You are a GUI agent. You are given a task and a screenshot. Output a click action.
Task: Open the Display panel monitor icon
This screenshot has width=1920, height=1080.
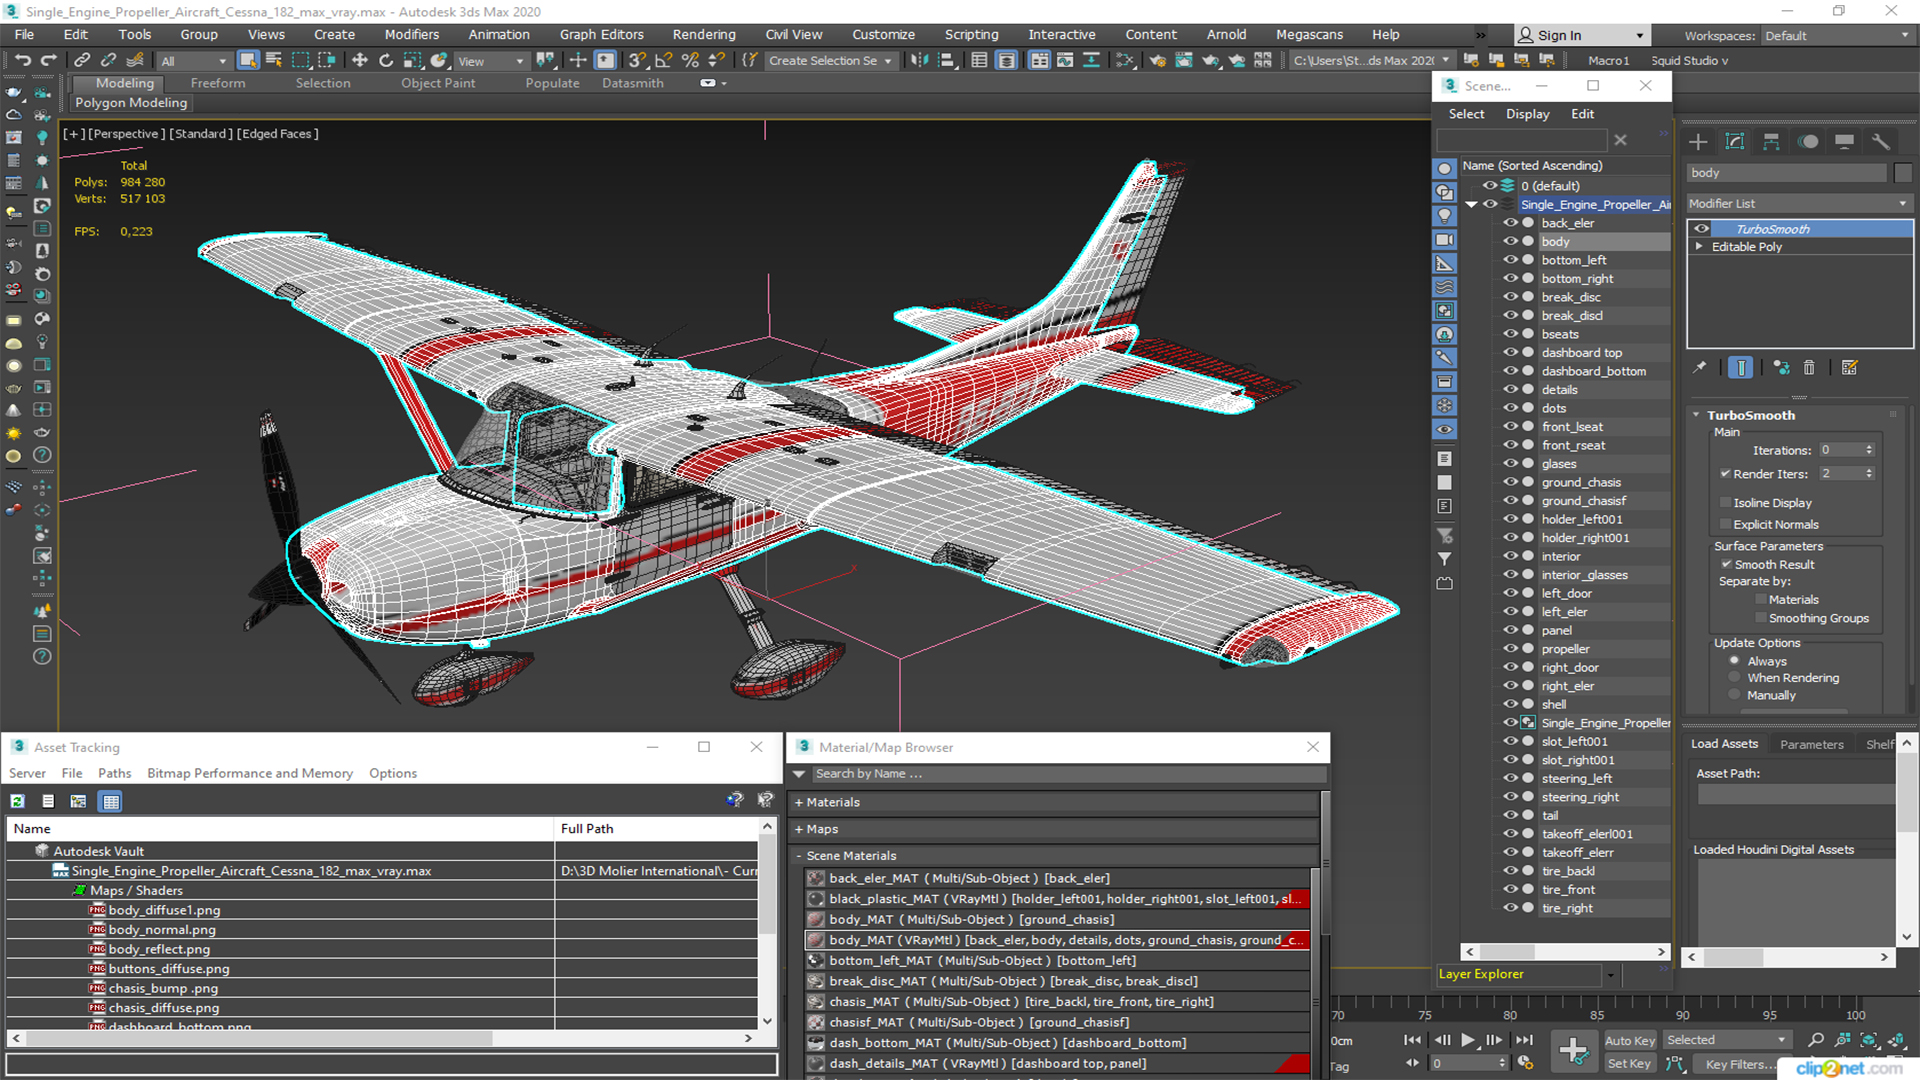(x=1845, y=142)
